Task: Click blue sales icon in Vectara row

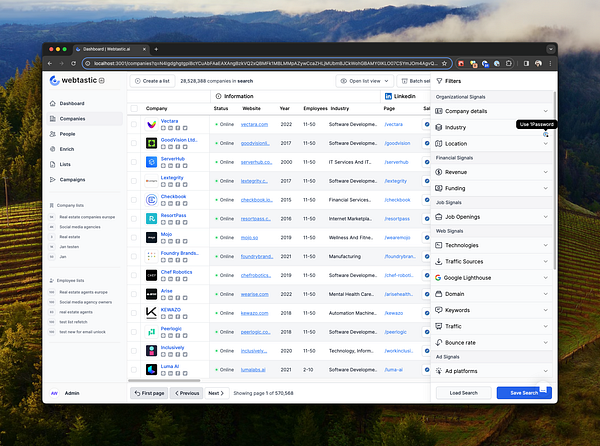Action: [x=427, y=124]
